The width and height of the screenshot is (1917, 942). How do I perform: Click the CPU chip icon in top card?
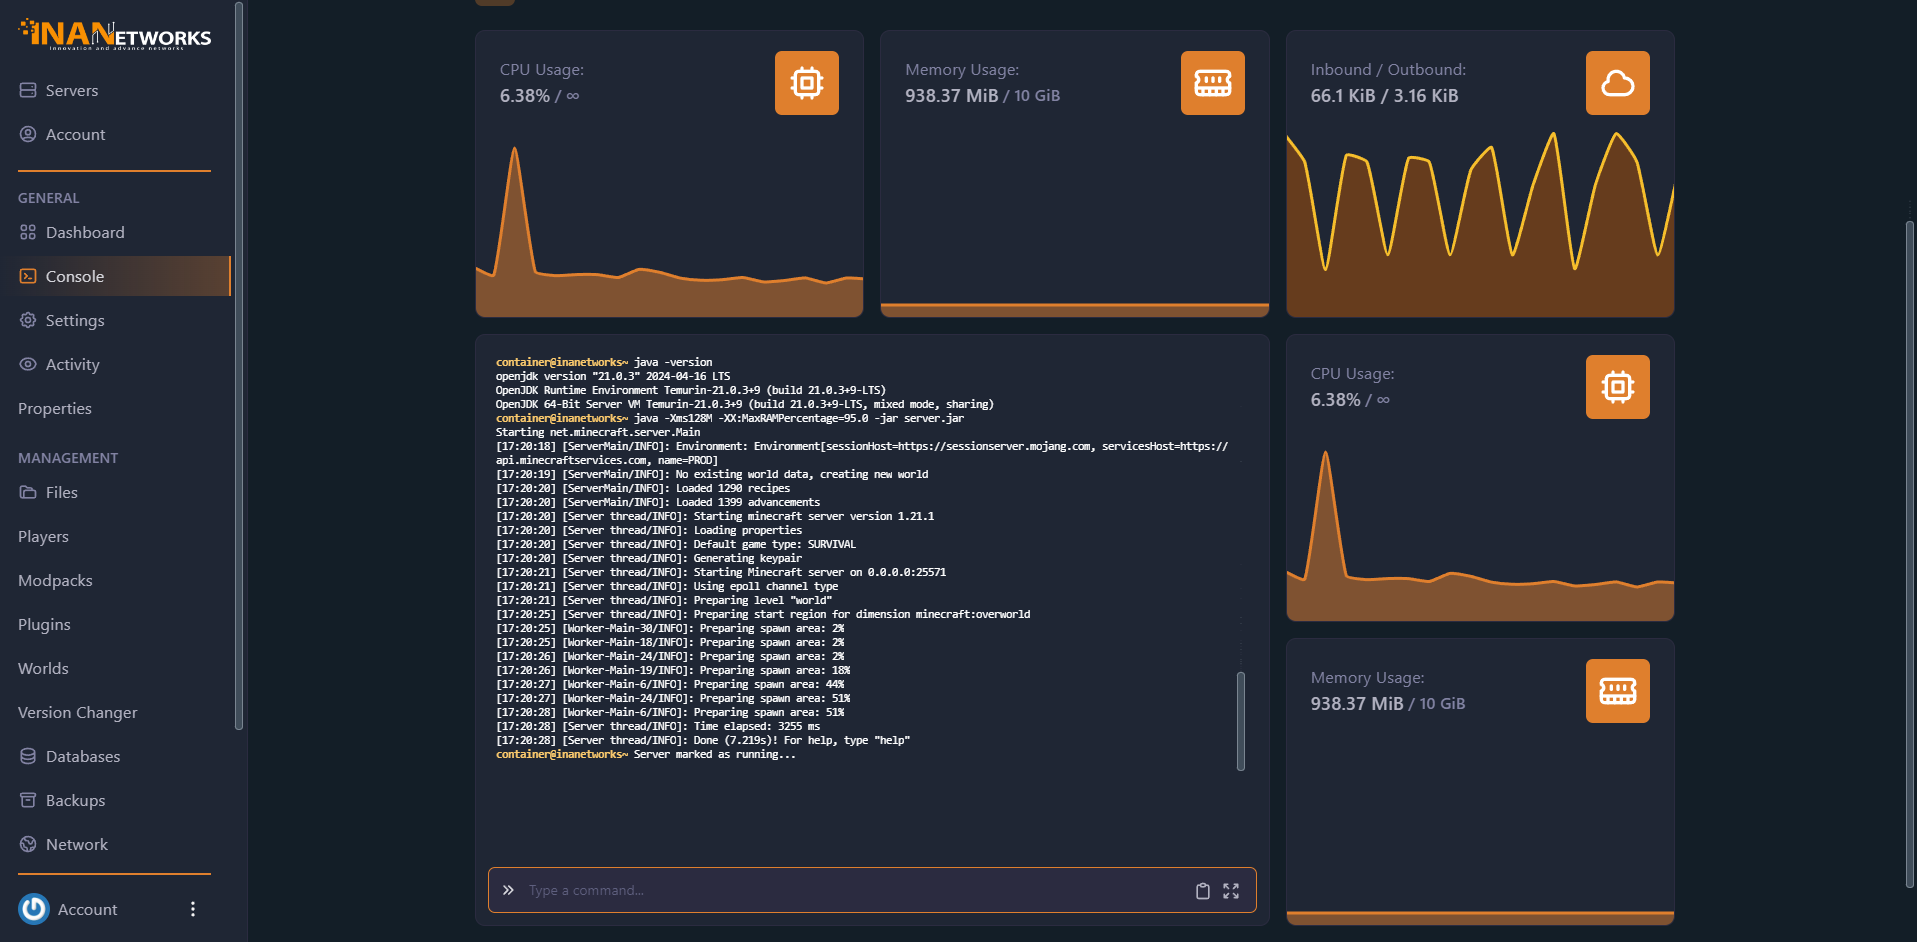[806, 83]
